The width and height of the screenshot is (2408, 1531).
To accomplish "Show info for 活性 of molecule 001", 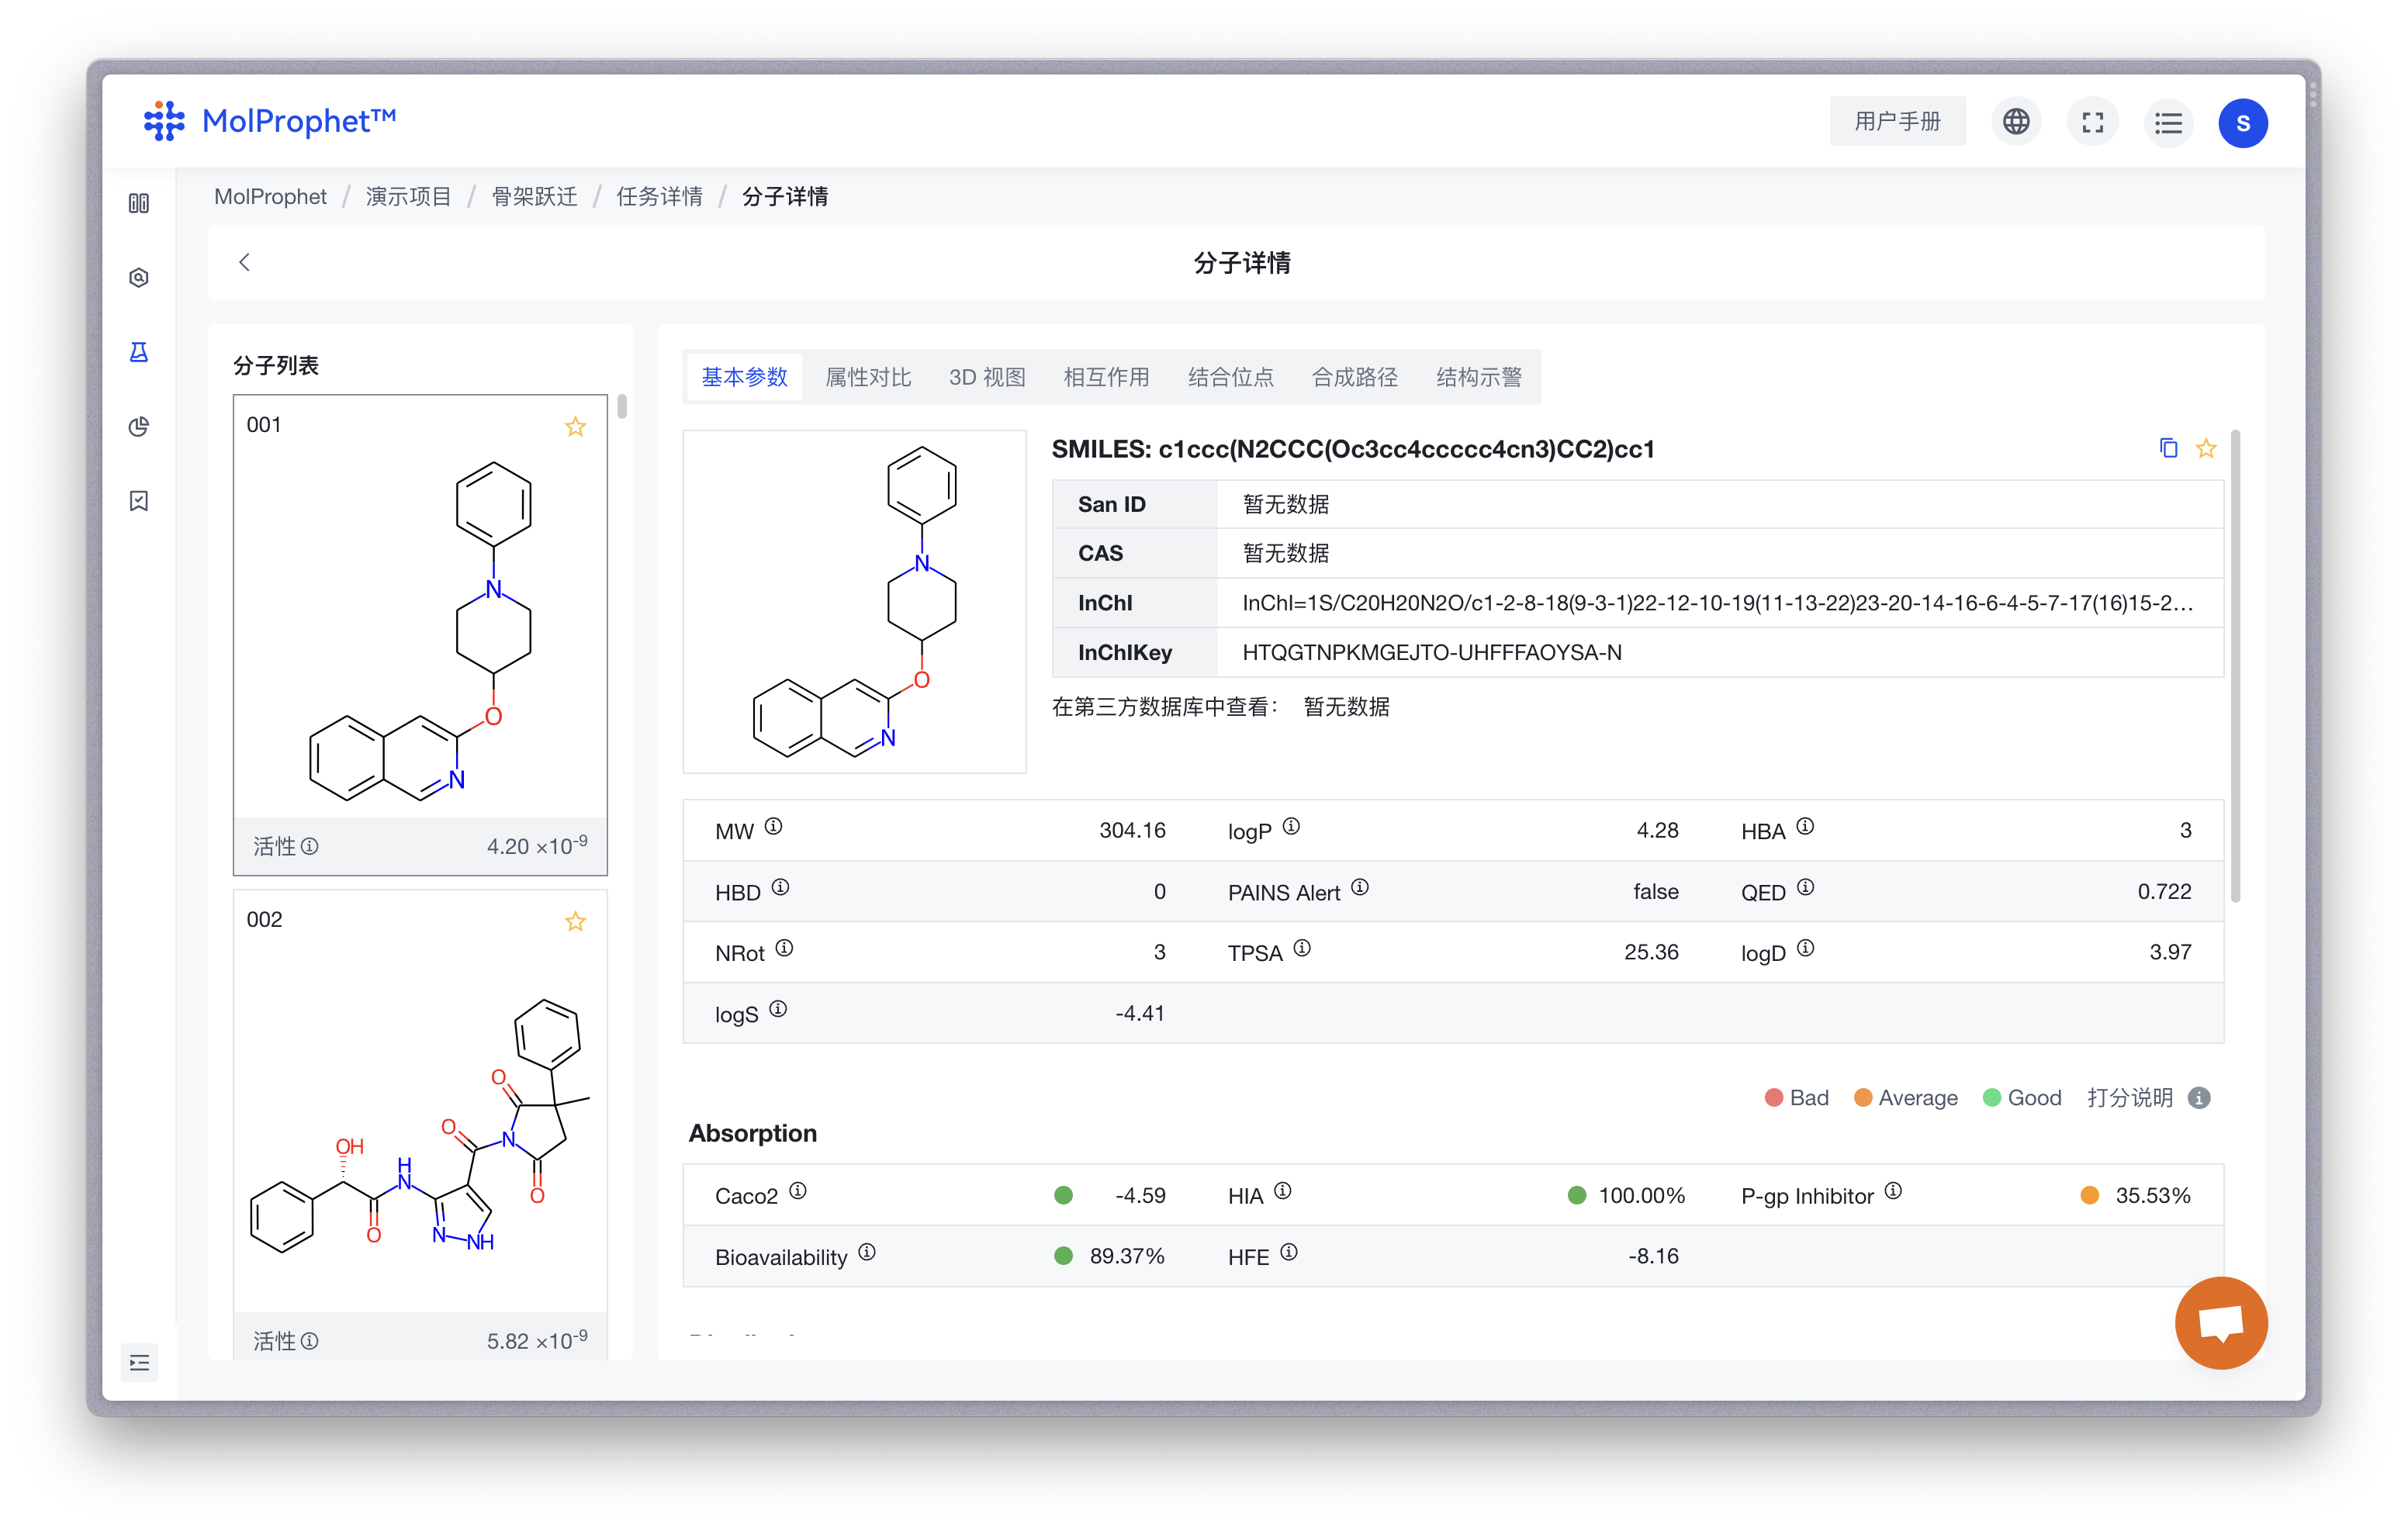I will (310, 846).
